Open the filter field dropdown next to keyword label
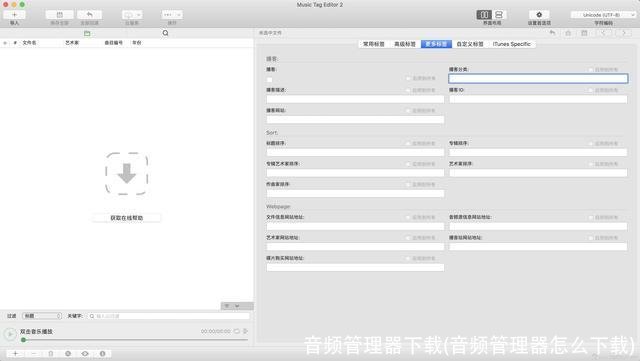 [42, 316]
